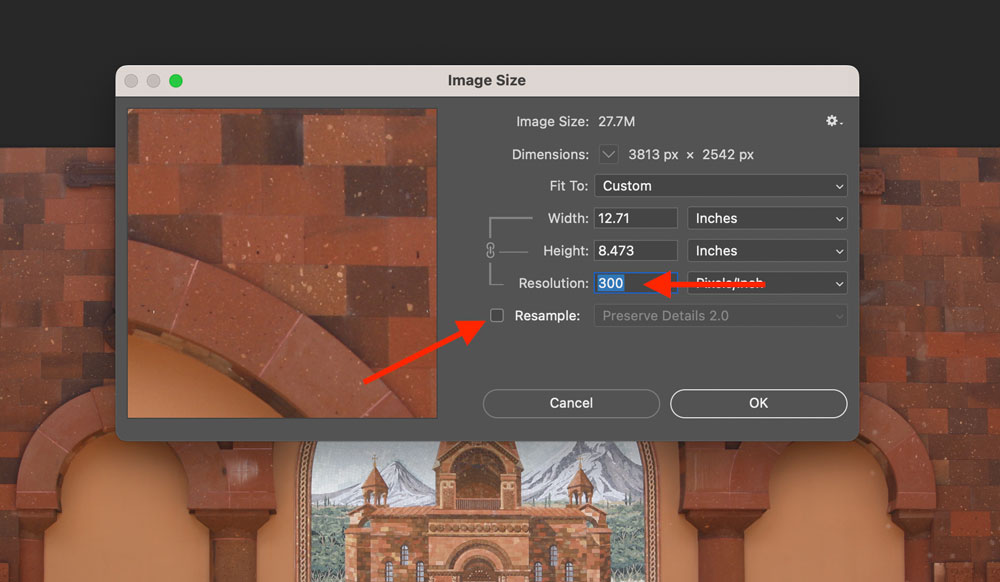This screenshot has height=582, width=1000.
Task: Click the Resolution field showing 300
Action: pyautogui.click(x=636, y=283)
